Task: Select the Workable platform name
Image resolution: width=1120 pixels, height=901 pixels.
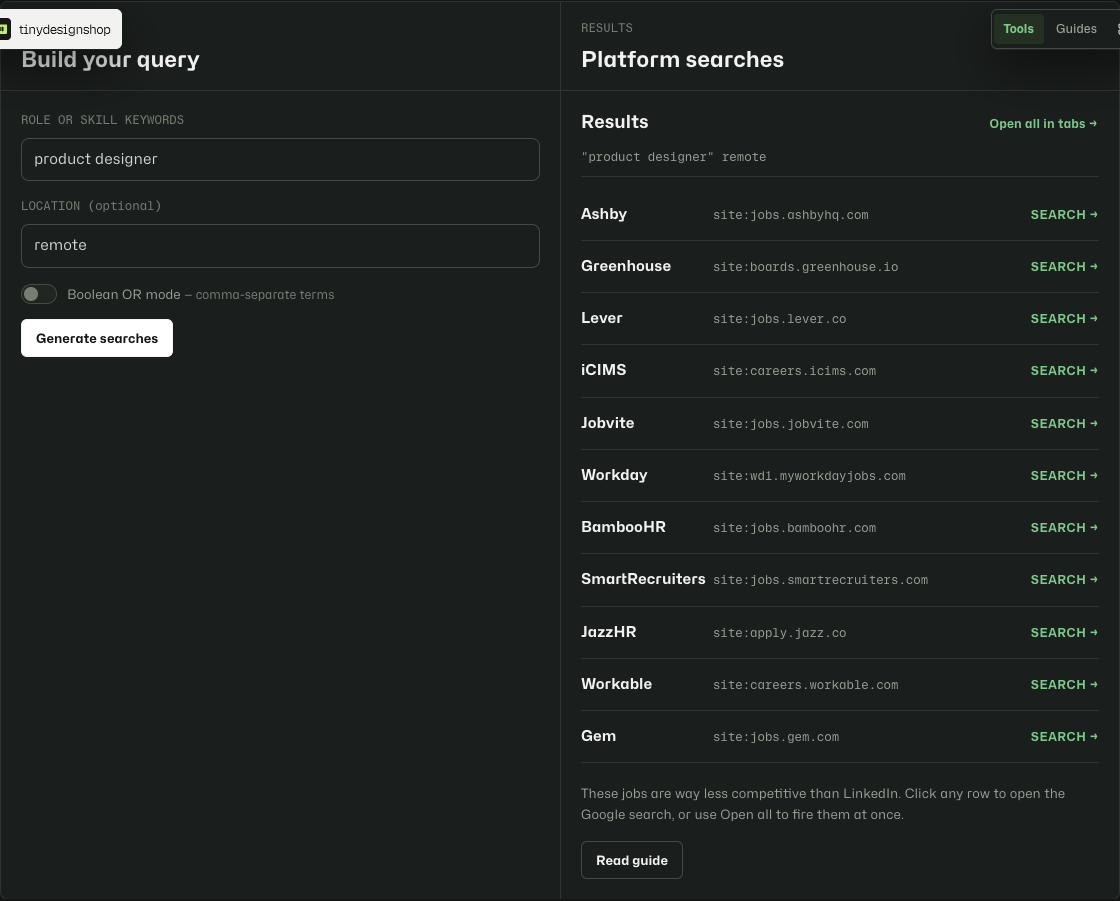Action: (616, 684)
